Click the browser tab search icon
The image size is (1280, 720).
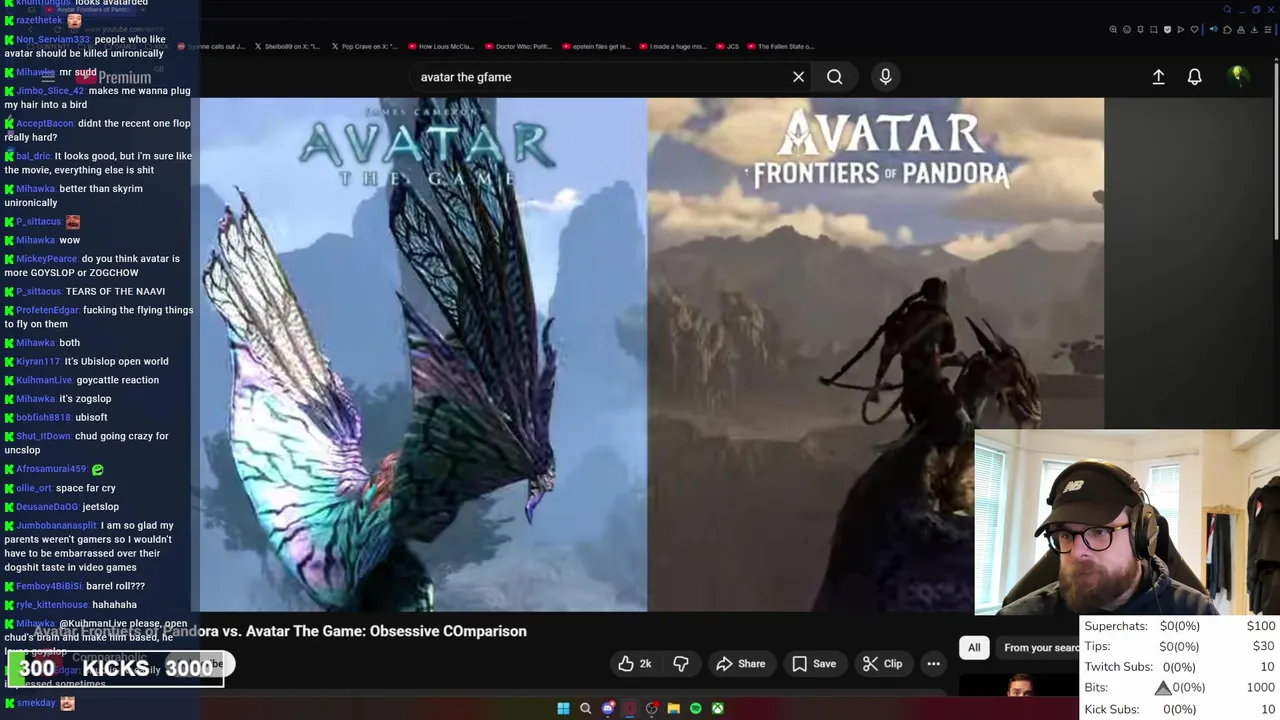point(1227,10)
